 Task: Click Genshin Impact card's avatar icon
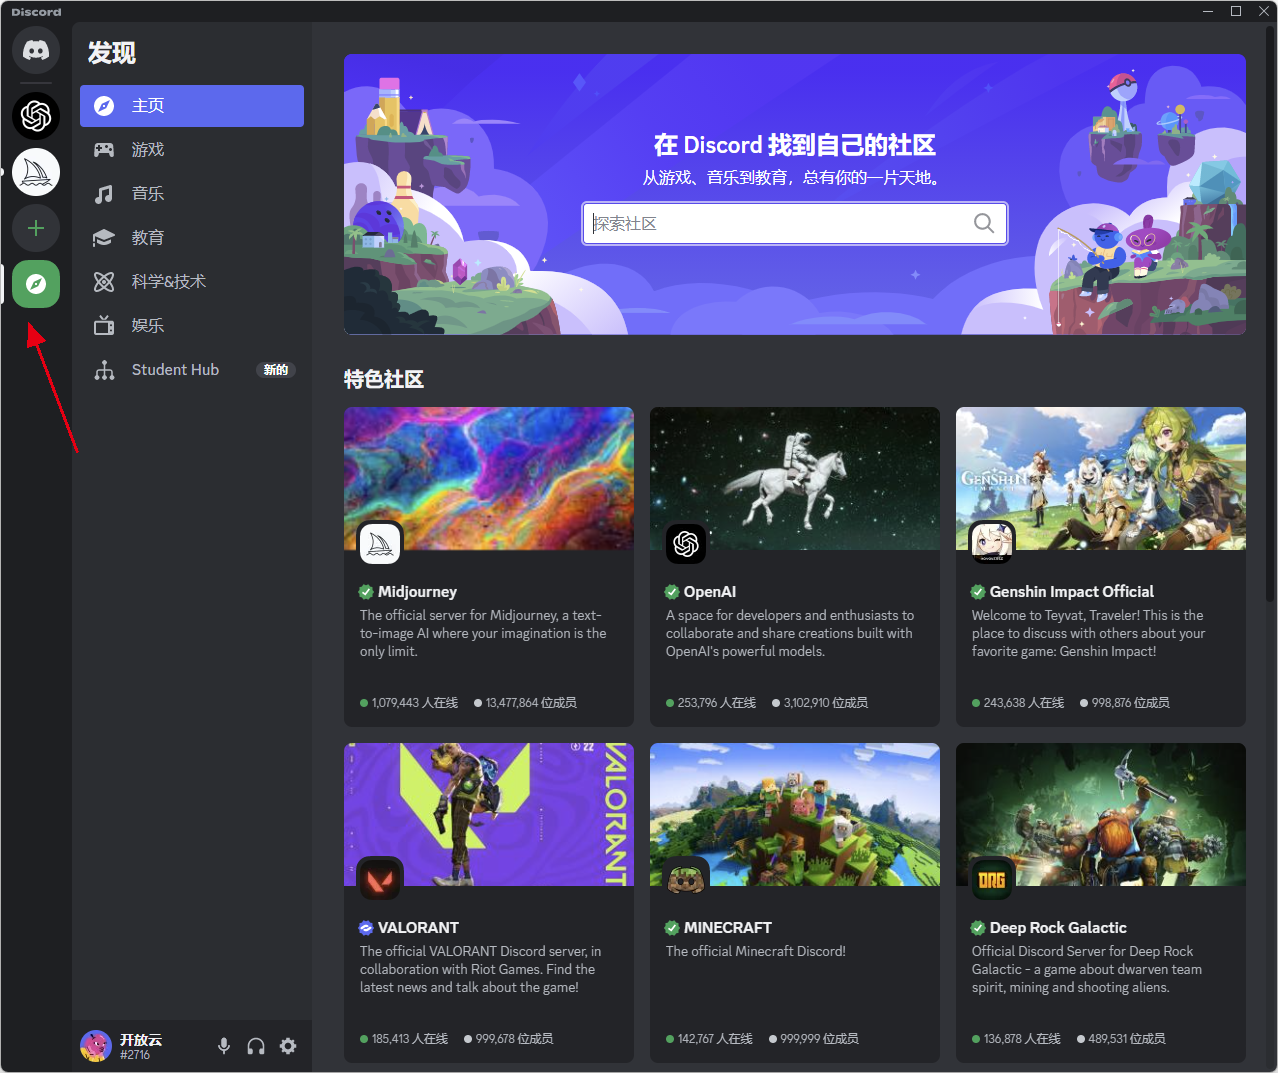click(x=992, y=543)
